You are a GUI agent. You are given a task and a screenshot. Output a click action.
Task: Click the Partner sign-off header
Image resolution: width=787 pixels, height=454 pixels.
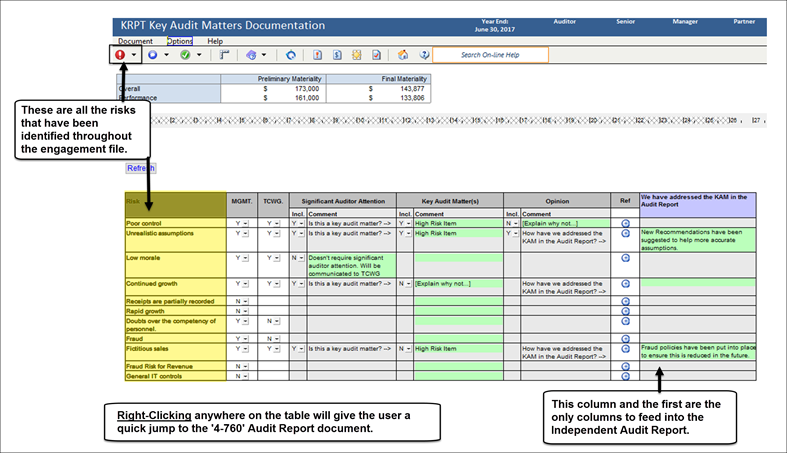click(744, 22)
